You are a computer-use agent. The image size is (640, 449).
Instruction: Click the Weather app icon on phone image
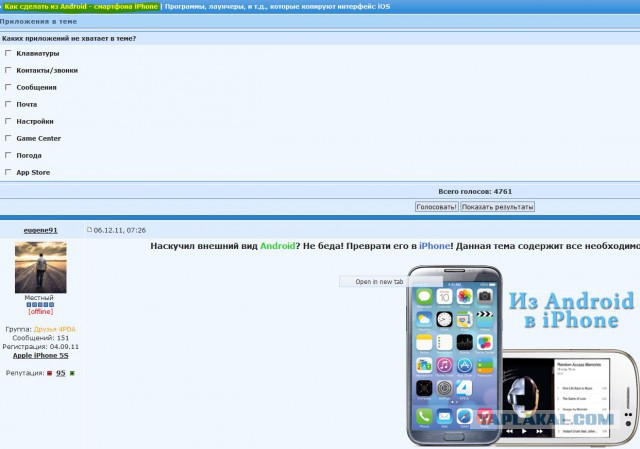pyautogui.click(x=424, y=320)
